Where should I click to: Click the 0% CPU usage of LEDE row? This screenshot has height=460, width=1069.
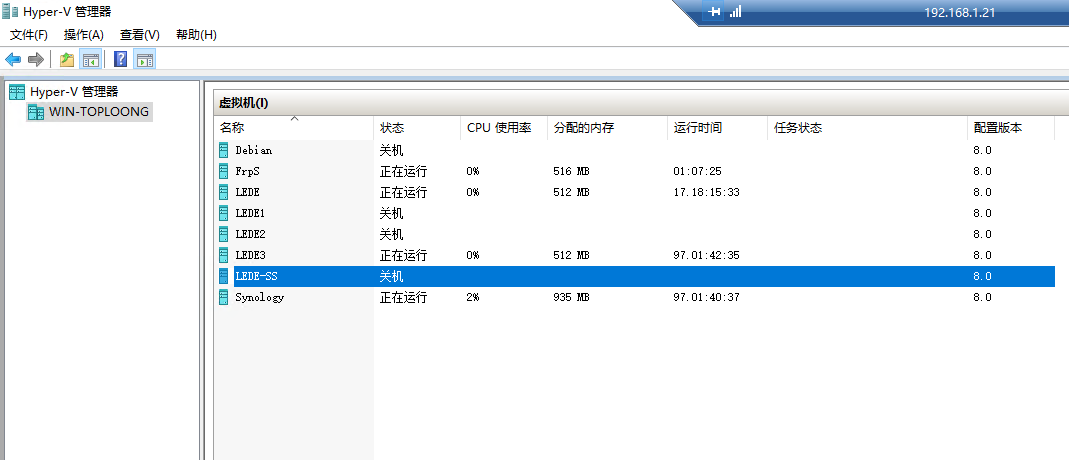[x=473, y=192]
